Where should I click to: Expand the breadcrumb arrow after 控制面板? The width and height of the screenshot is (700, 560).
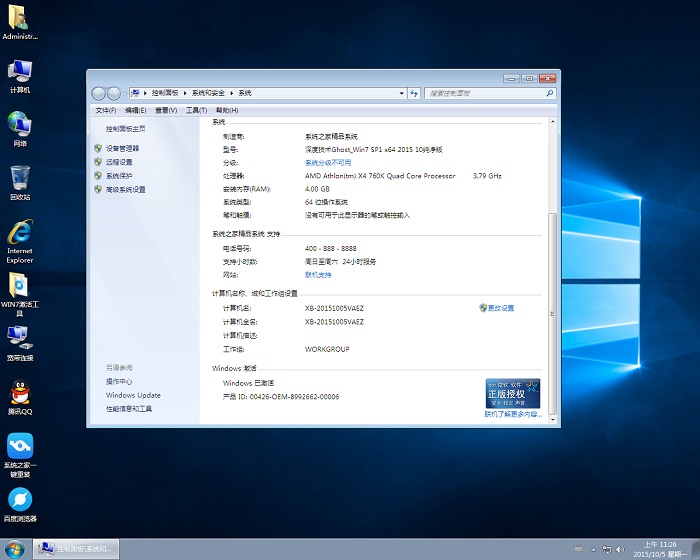coord(183,93)
